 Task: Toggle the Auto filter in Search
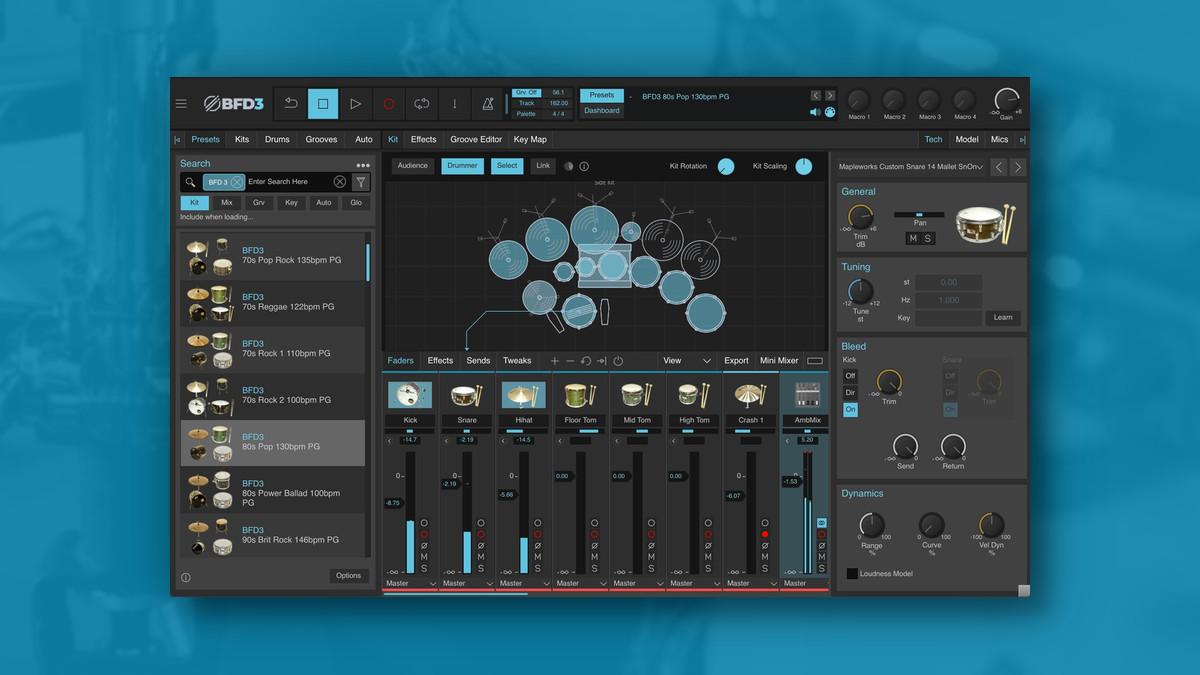pyautogui.click(x=323, y=202)
